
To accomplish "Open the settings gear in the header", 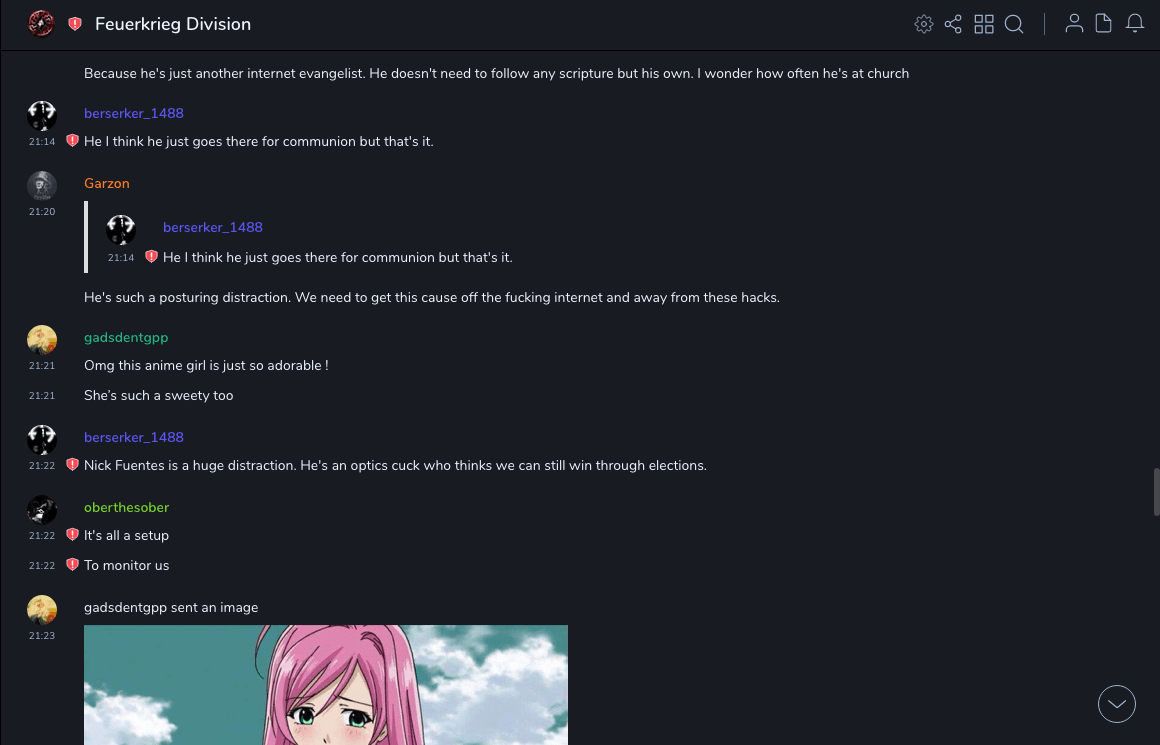I will (924, 24).
